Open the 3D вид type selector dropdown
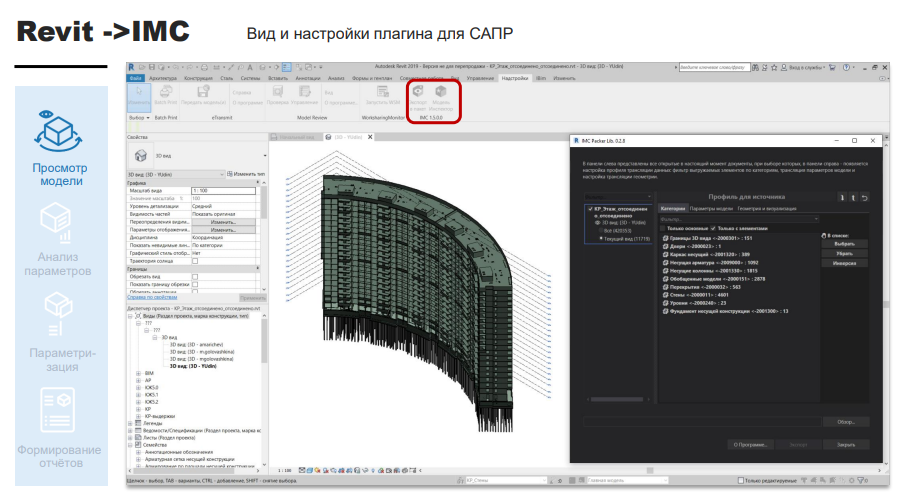901x498 pixels. click(265, 156)
